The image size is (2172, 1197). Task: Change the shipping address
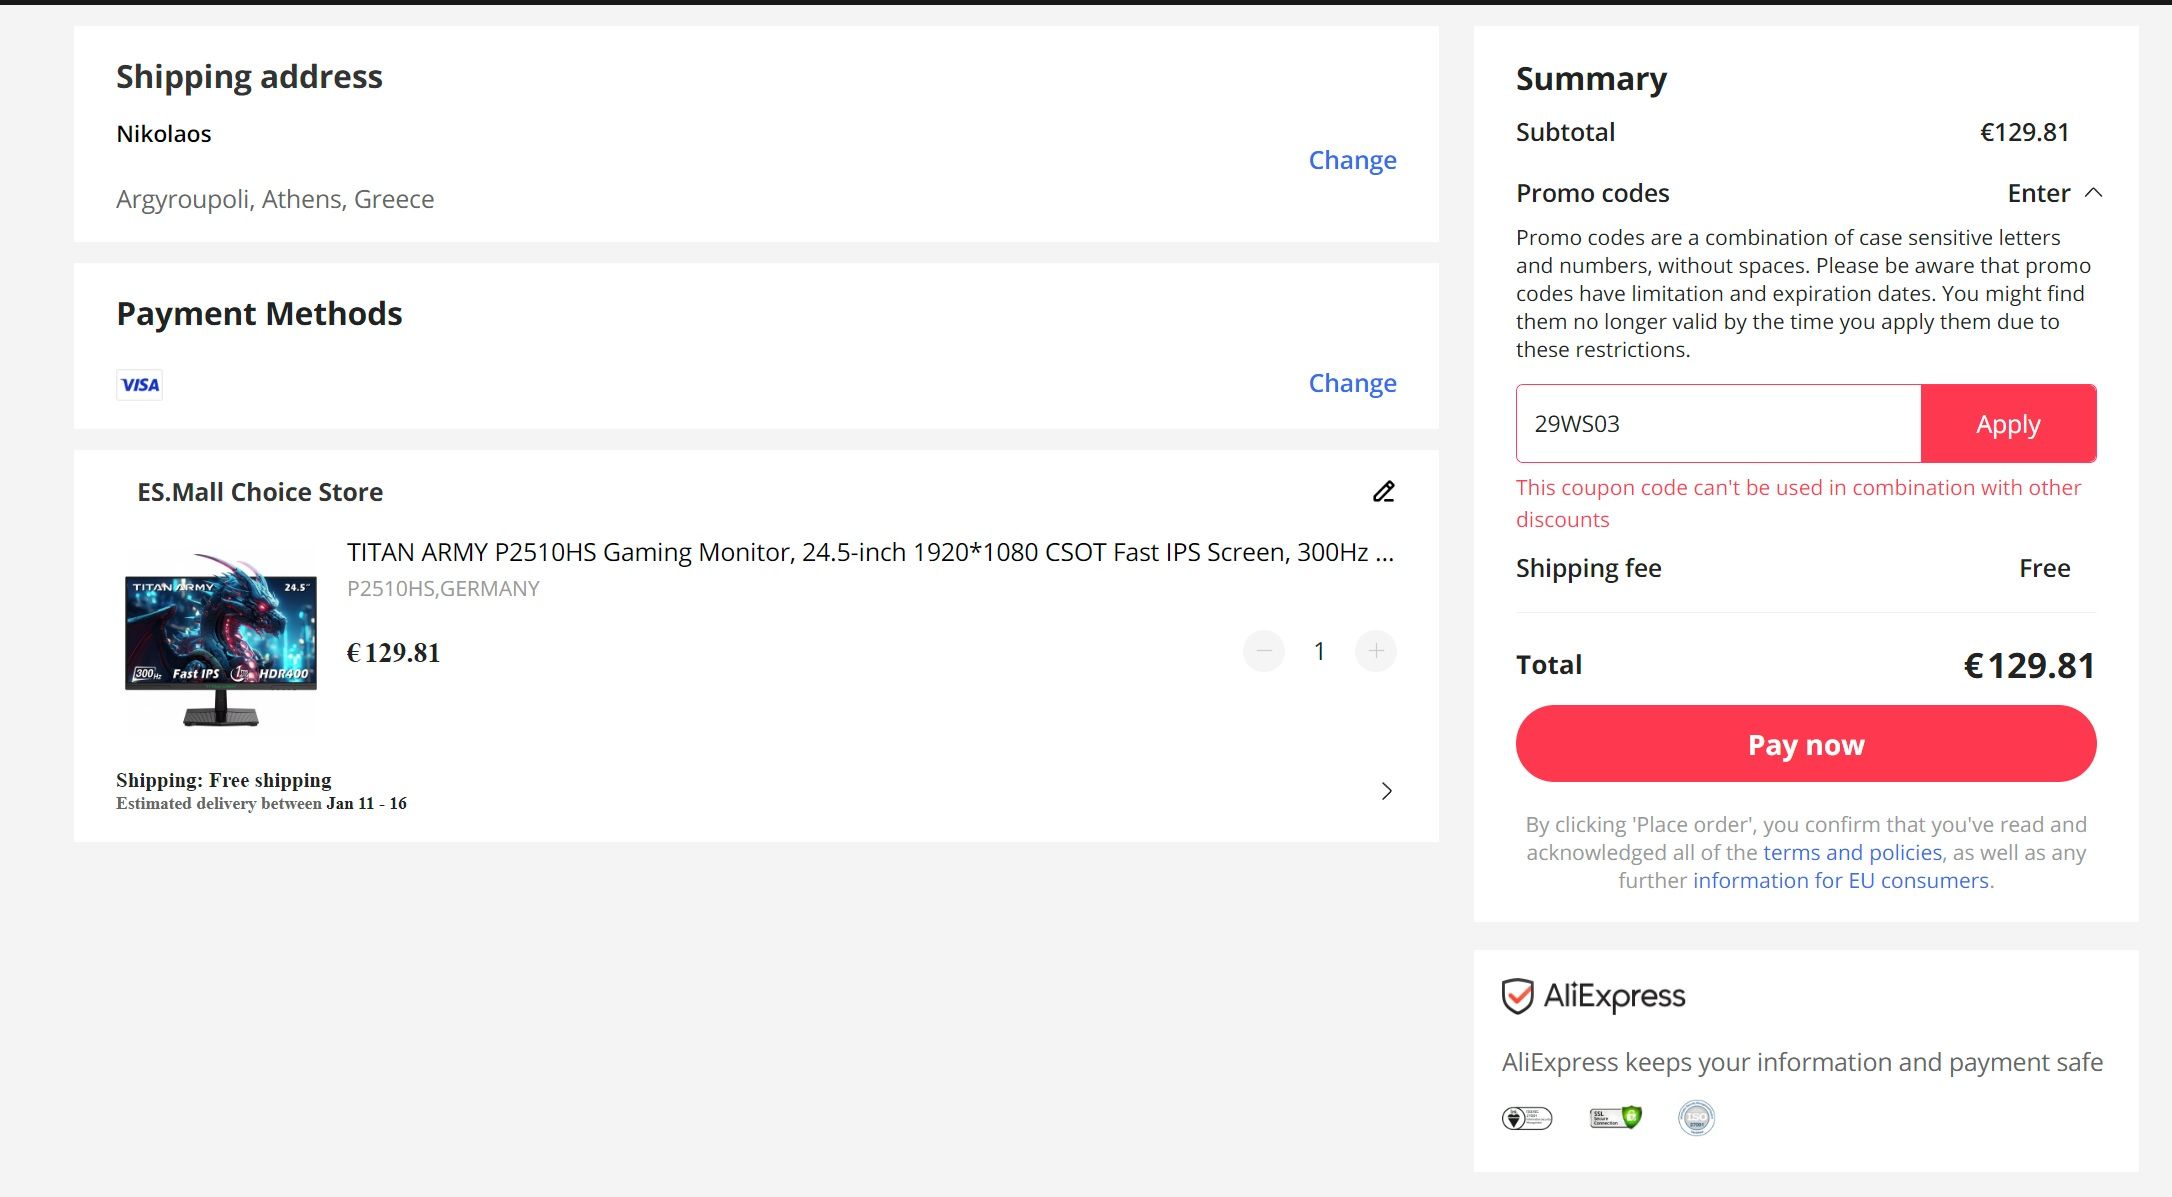pyautogui.click(x=1352, y=160)
